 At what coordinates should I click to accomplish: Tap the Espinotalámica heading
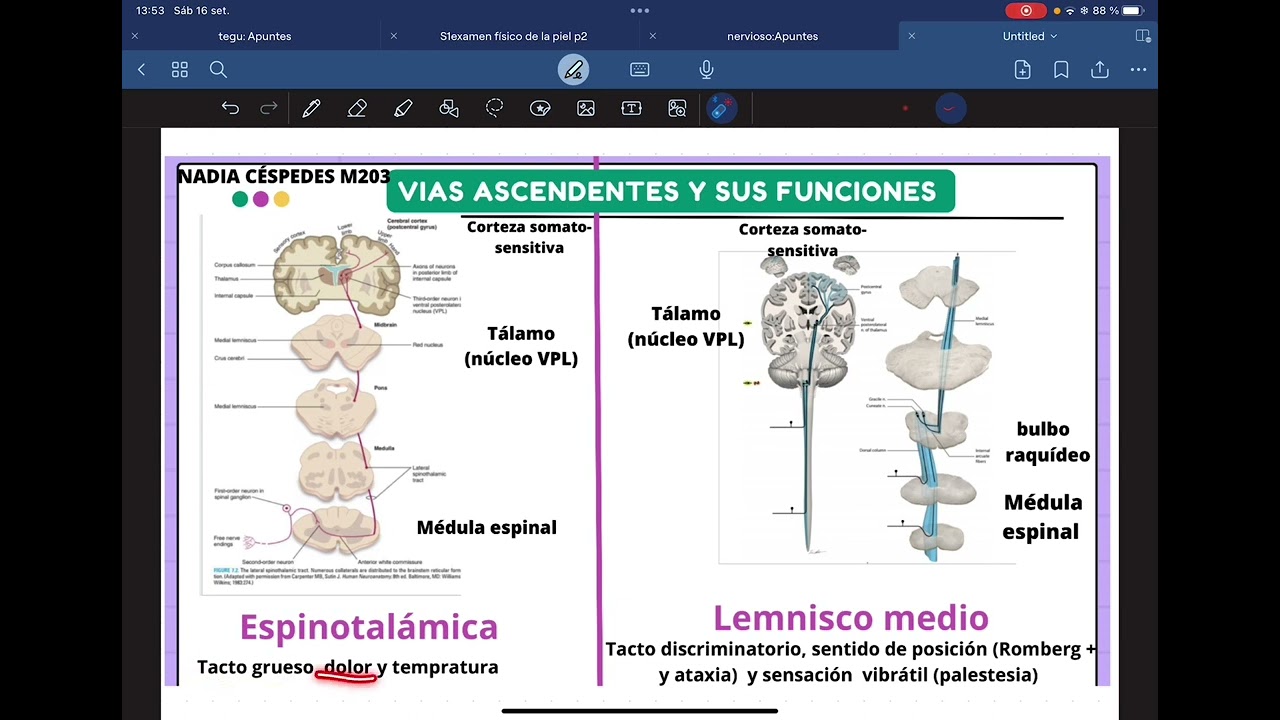click(369, 627)
